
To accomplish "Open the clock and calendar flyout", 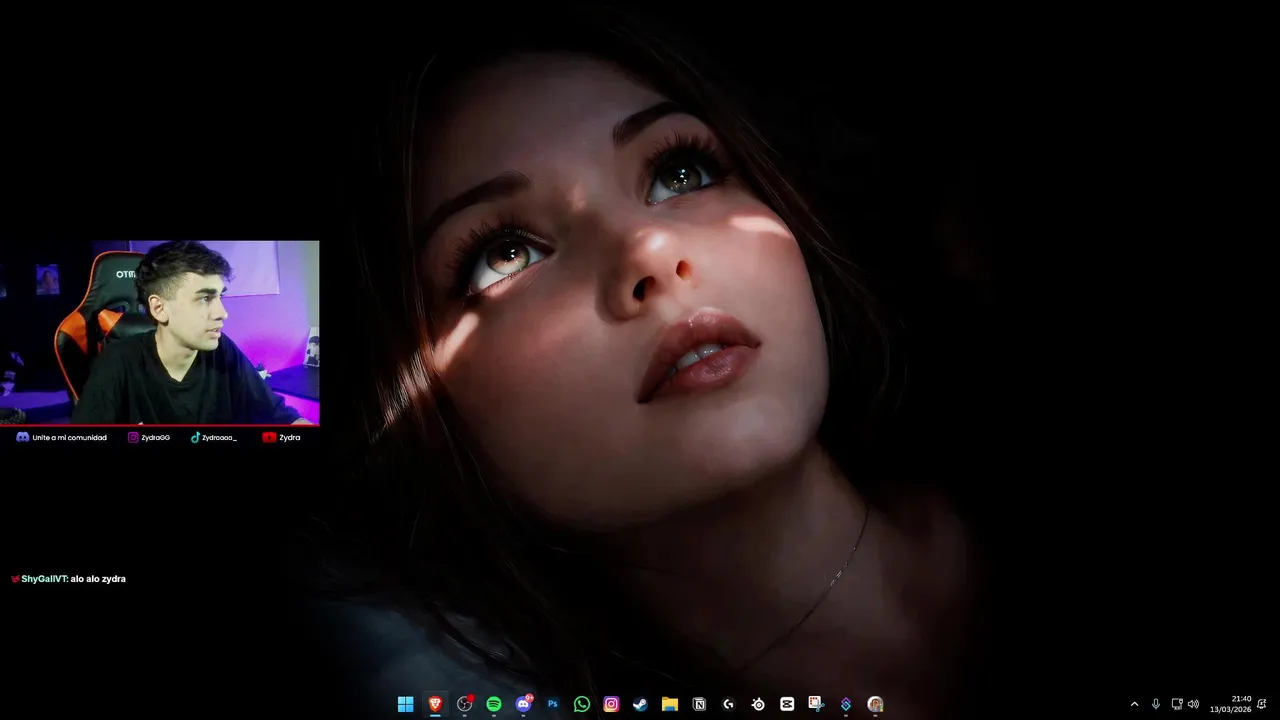I will [x=1230, y=704].
